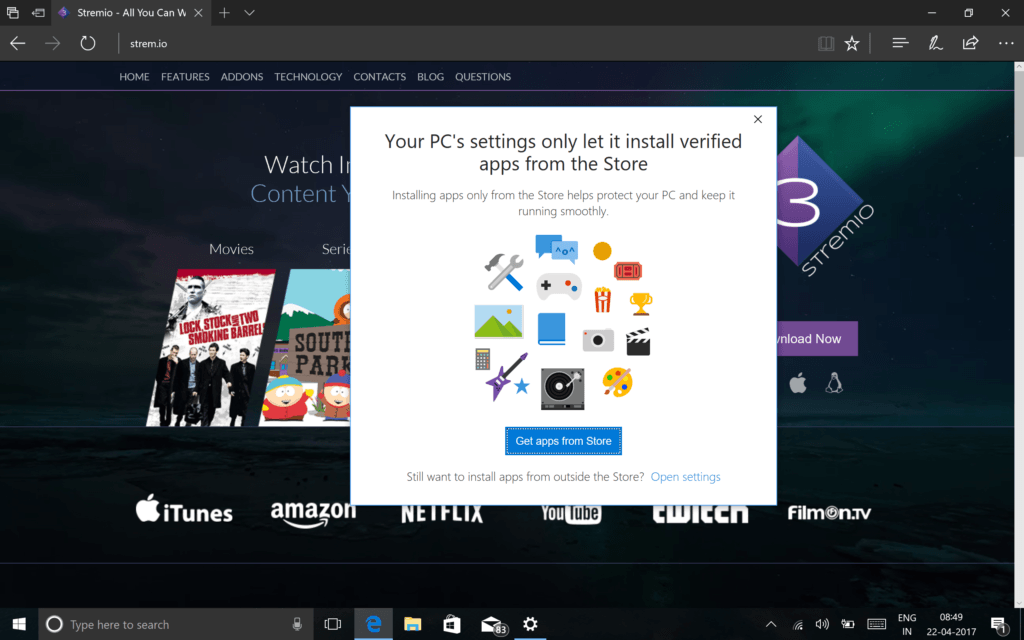Open BLOG in site navigation
This screenshot has width=1024, height=640.
(430, 76)
